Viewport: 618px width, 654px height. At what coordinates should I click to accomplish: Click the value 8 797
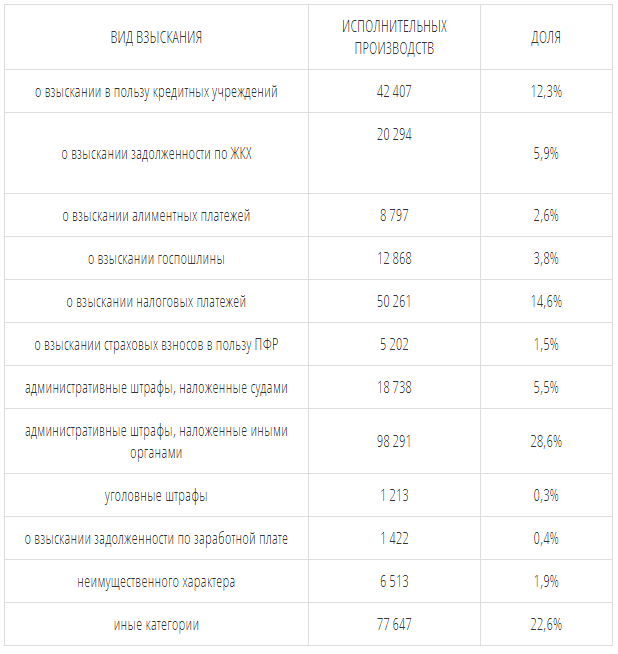pyautogui.click(x=394, y=216)
